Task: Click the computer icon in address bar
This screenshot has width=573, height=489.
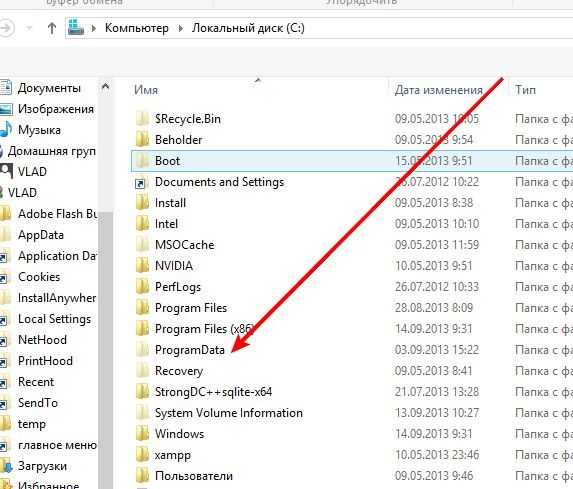Action: [x=76, y=28]
